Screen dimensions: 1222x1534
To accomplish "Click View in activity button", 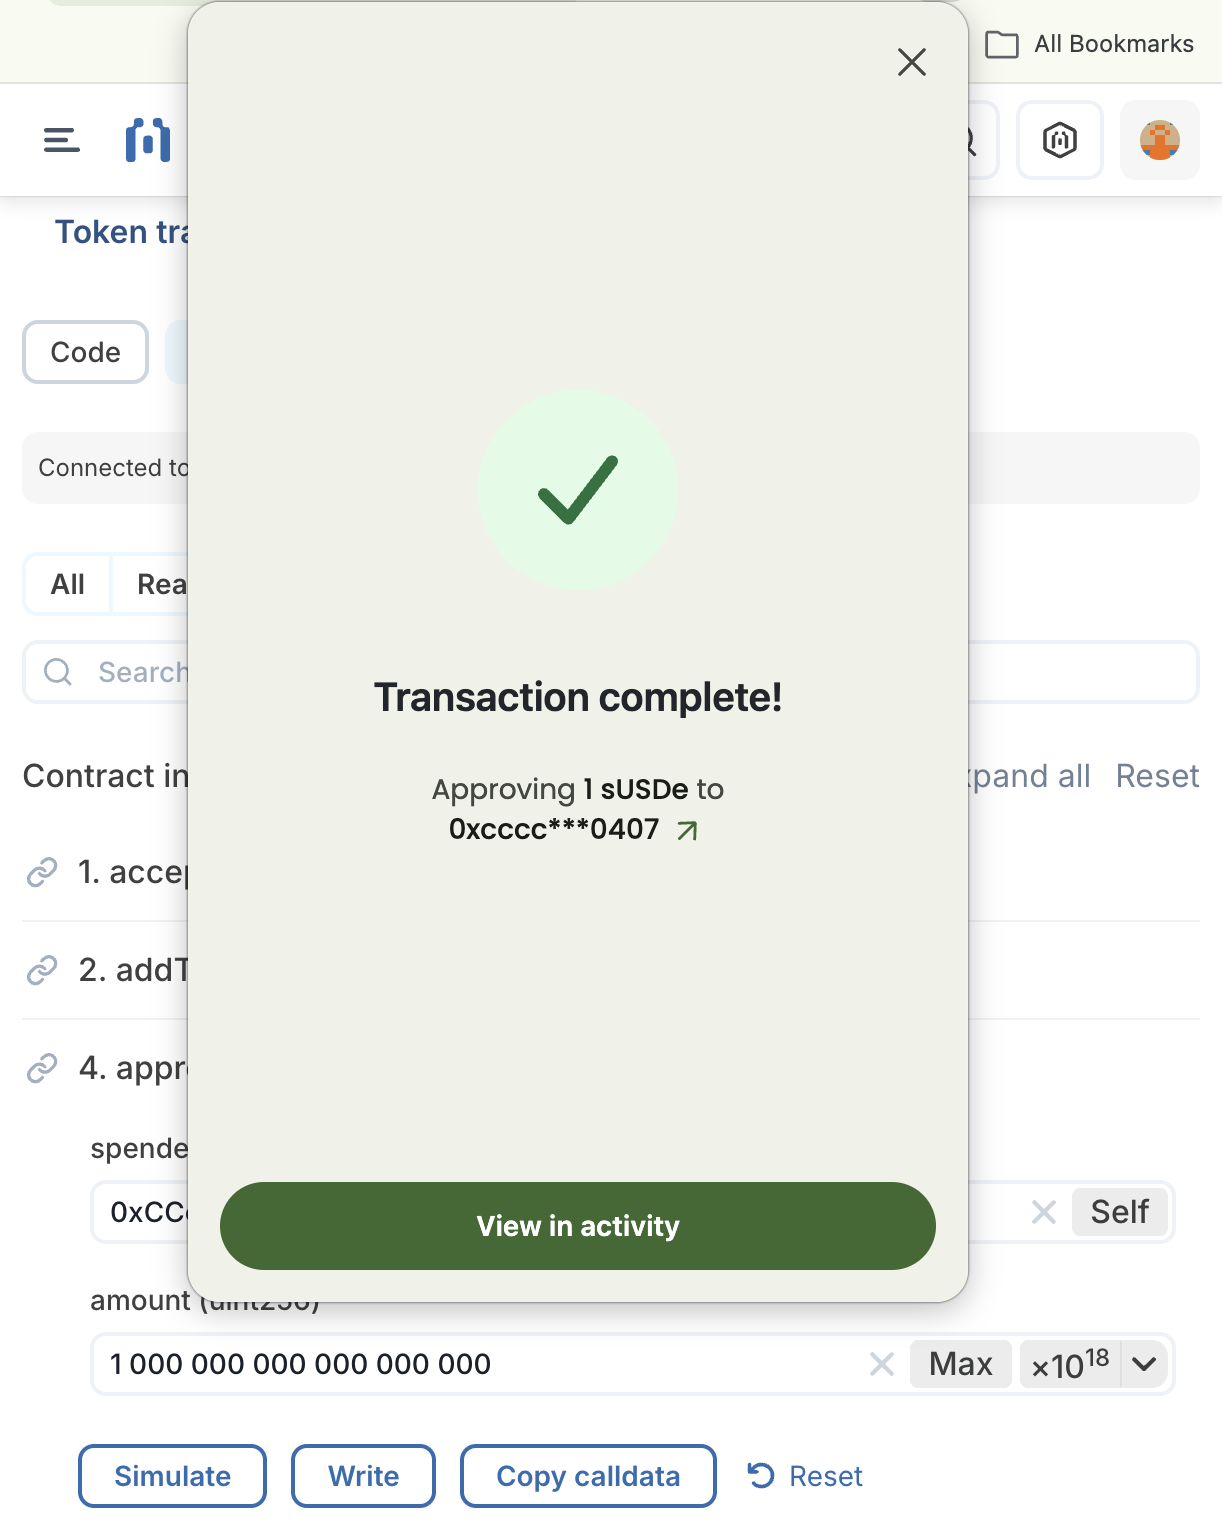I will pos(578,1226).
